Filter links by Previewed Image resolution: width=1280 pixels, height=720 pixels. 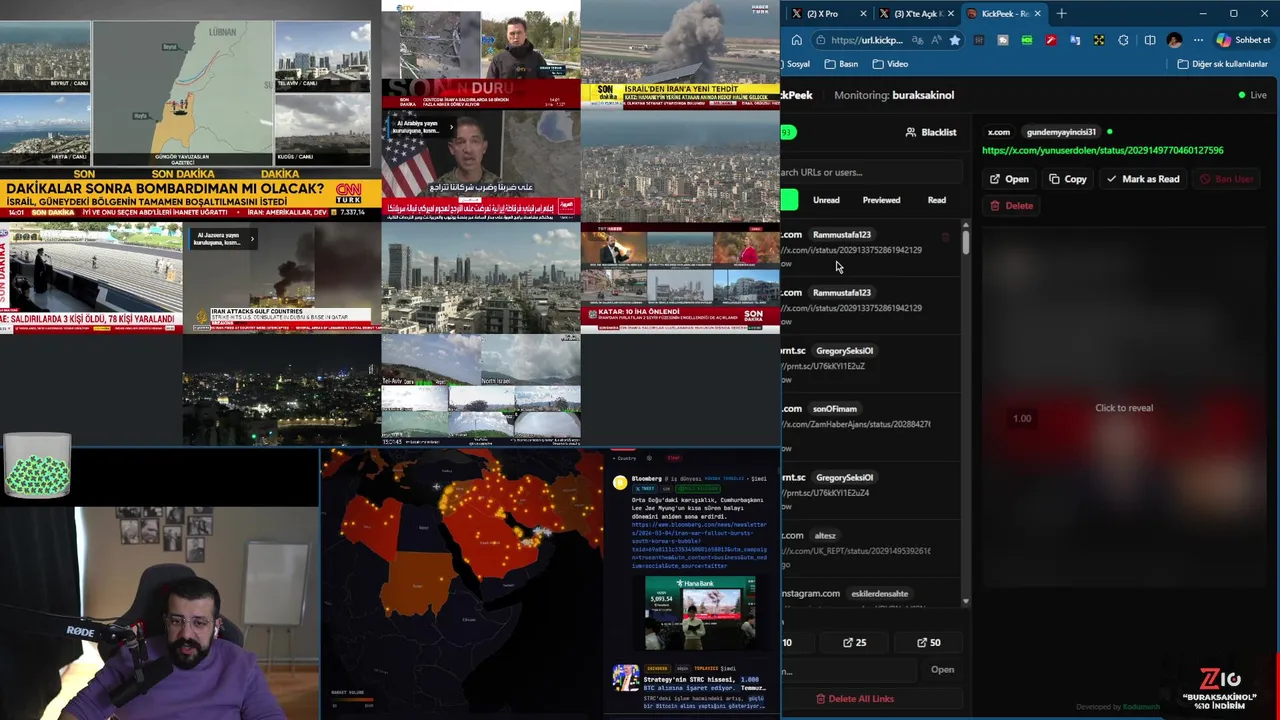(x=881, y=200)
